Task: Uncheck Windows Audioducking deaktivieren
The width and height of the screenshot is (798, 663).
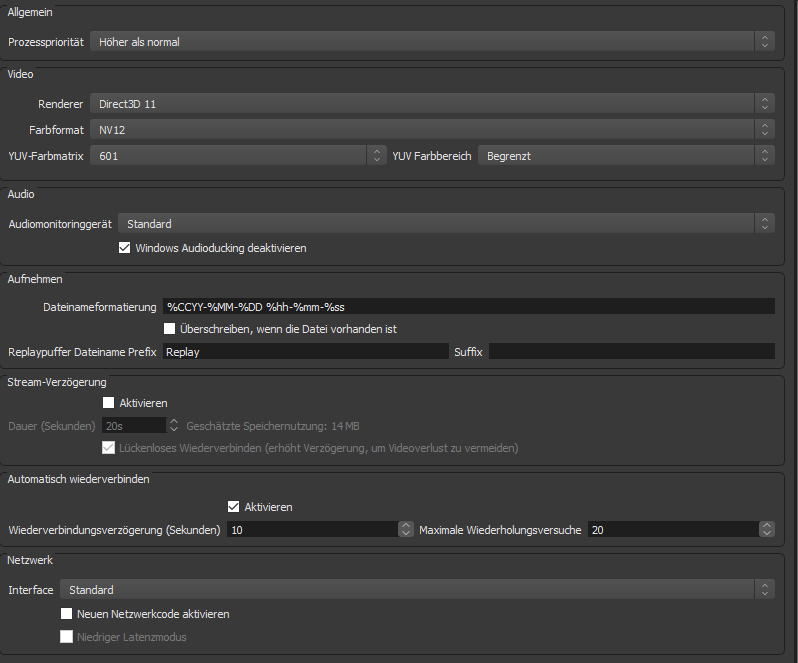Action: (x=125, y=248)
